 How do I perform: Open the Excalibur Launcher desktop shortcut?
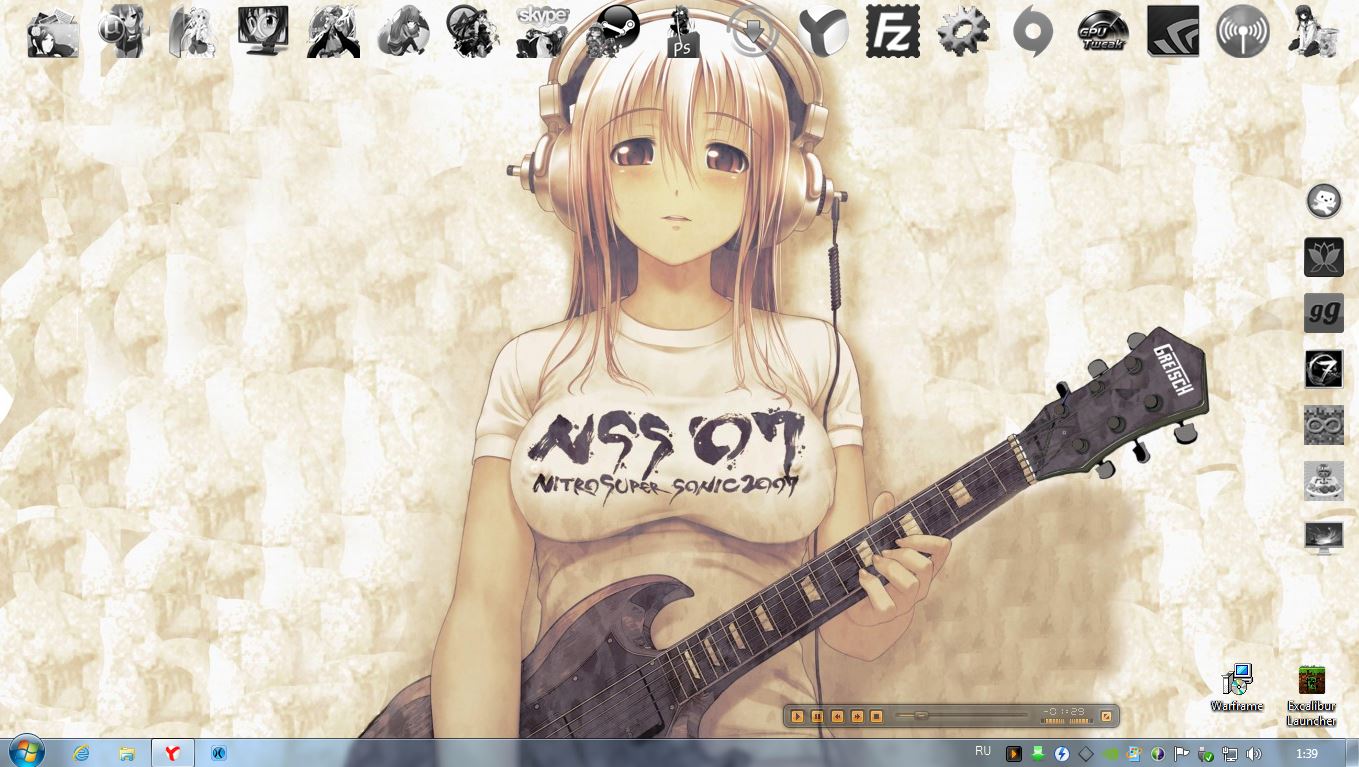coord(1311,695)
